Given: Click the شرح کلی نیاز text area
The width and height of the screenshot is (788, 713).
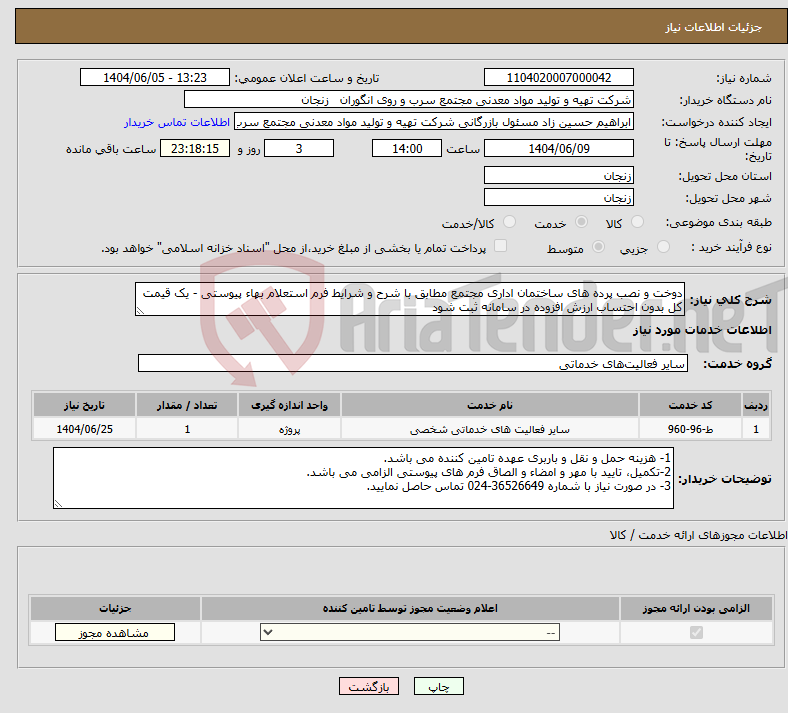Looking at the screenshot, I should [410, 299].
